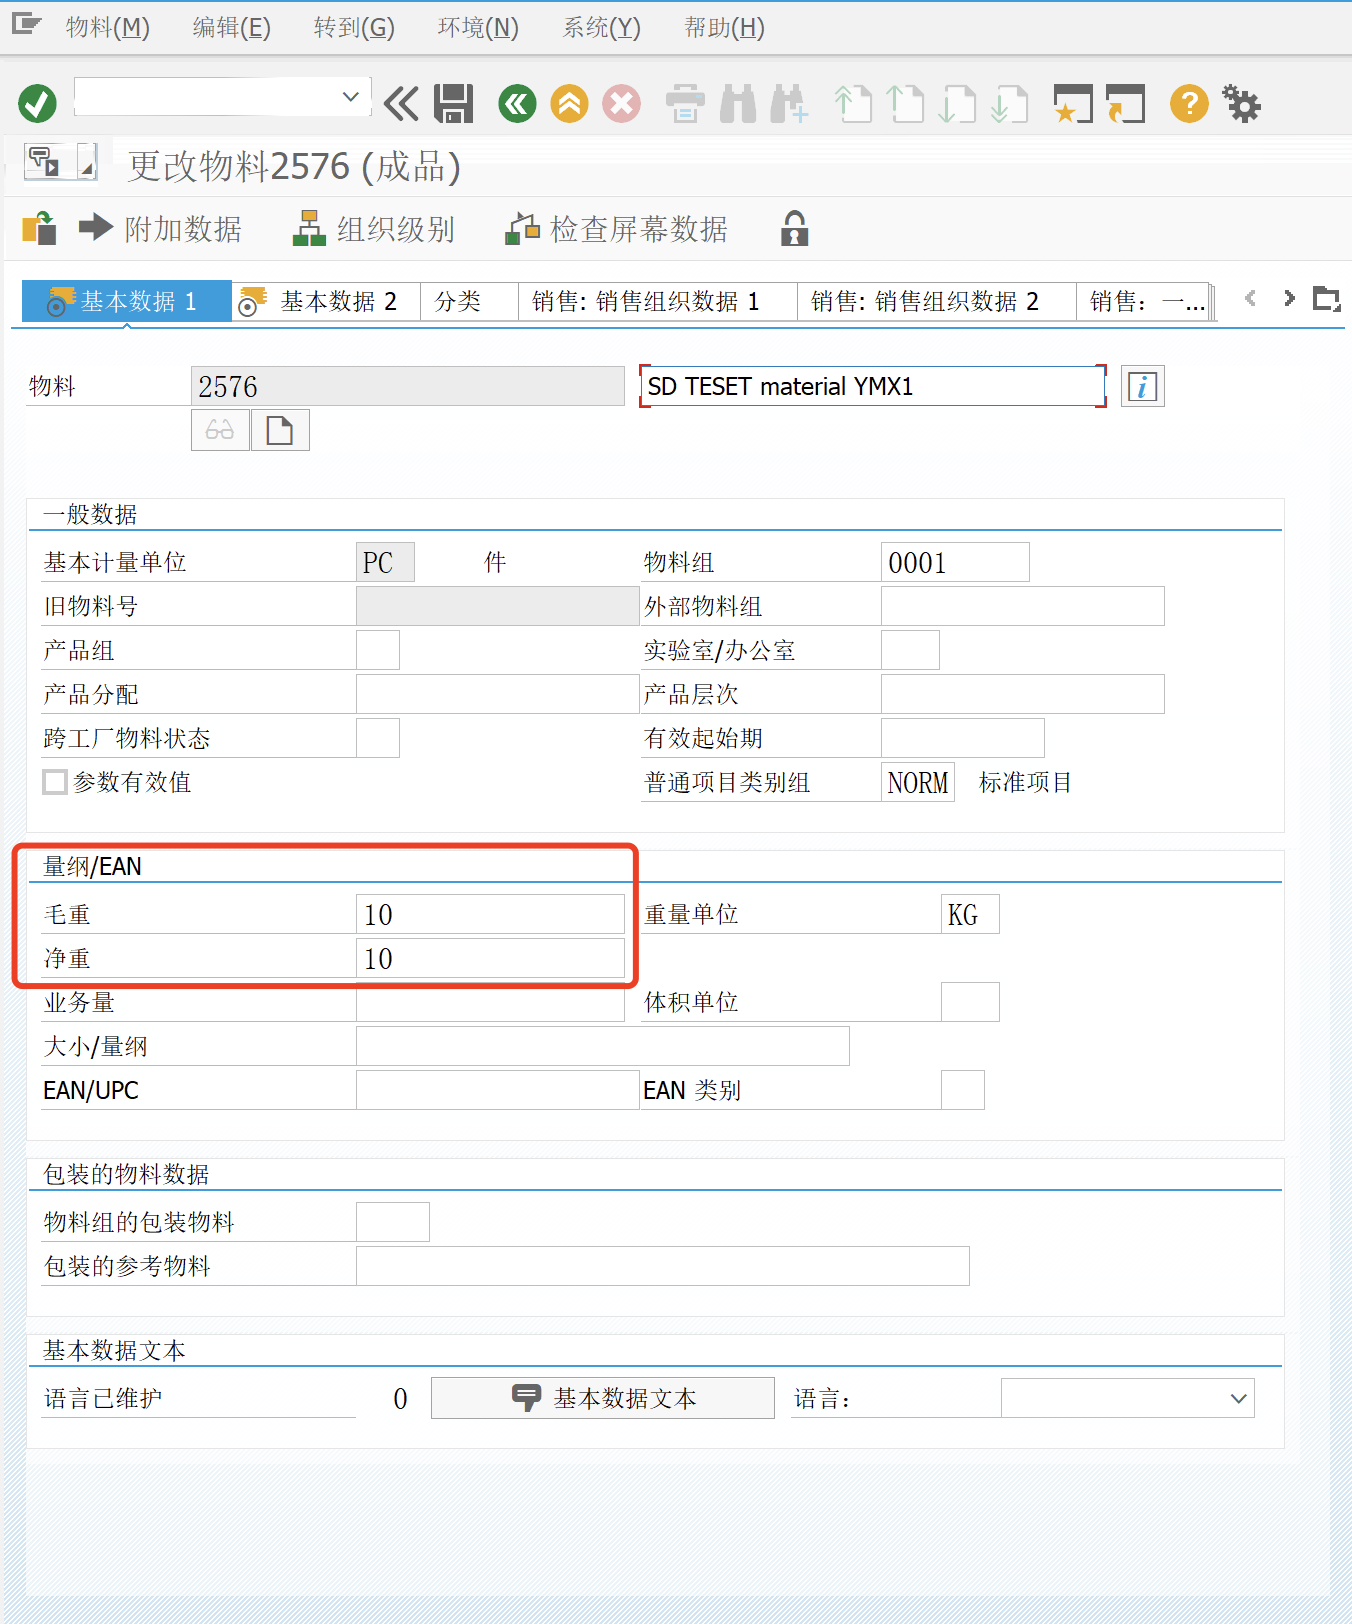
Task: Click the 基本数据文本 button
Action: tap(603, 1398)
